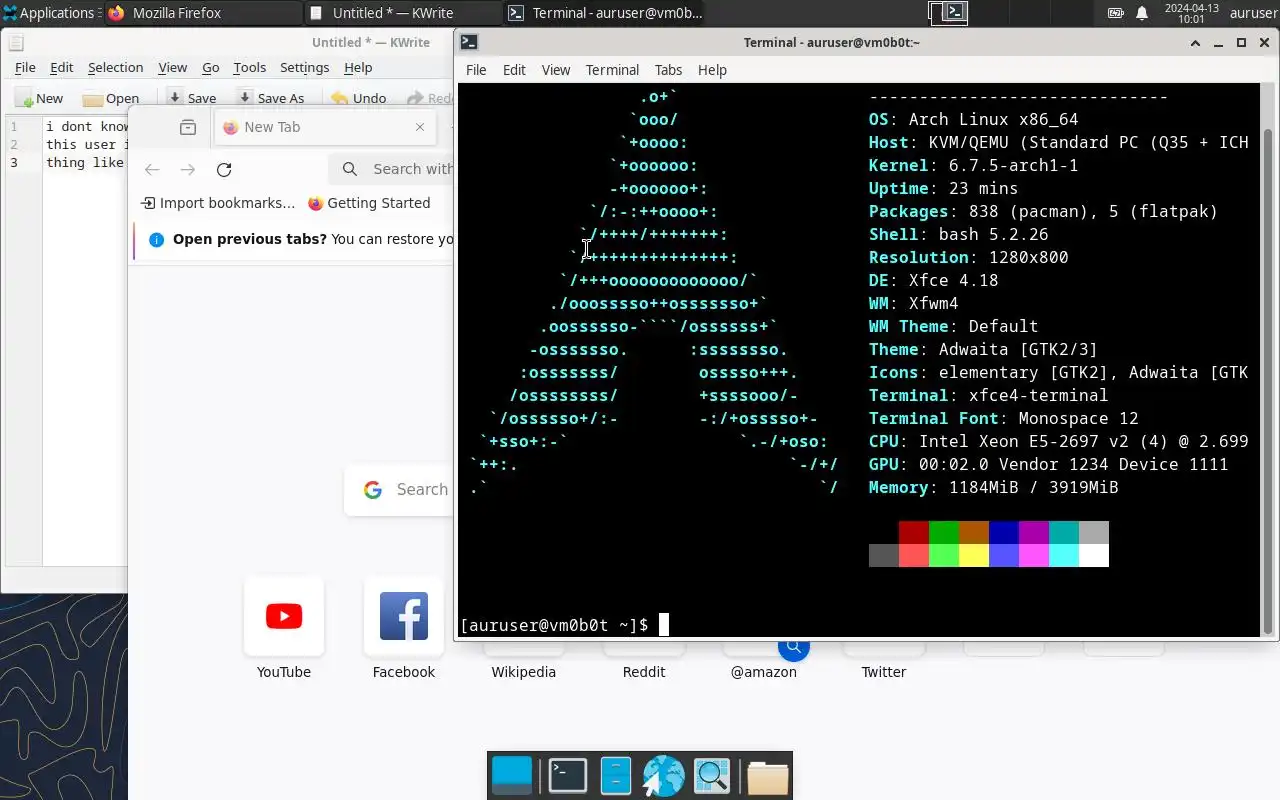The height and width of the screenshot is (800, 1280).
Task: Open the Facebook shortcut tile
Action: pyautogui.click(x=404, y=616)
